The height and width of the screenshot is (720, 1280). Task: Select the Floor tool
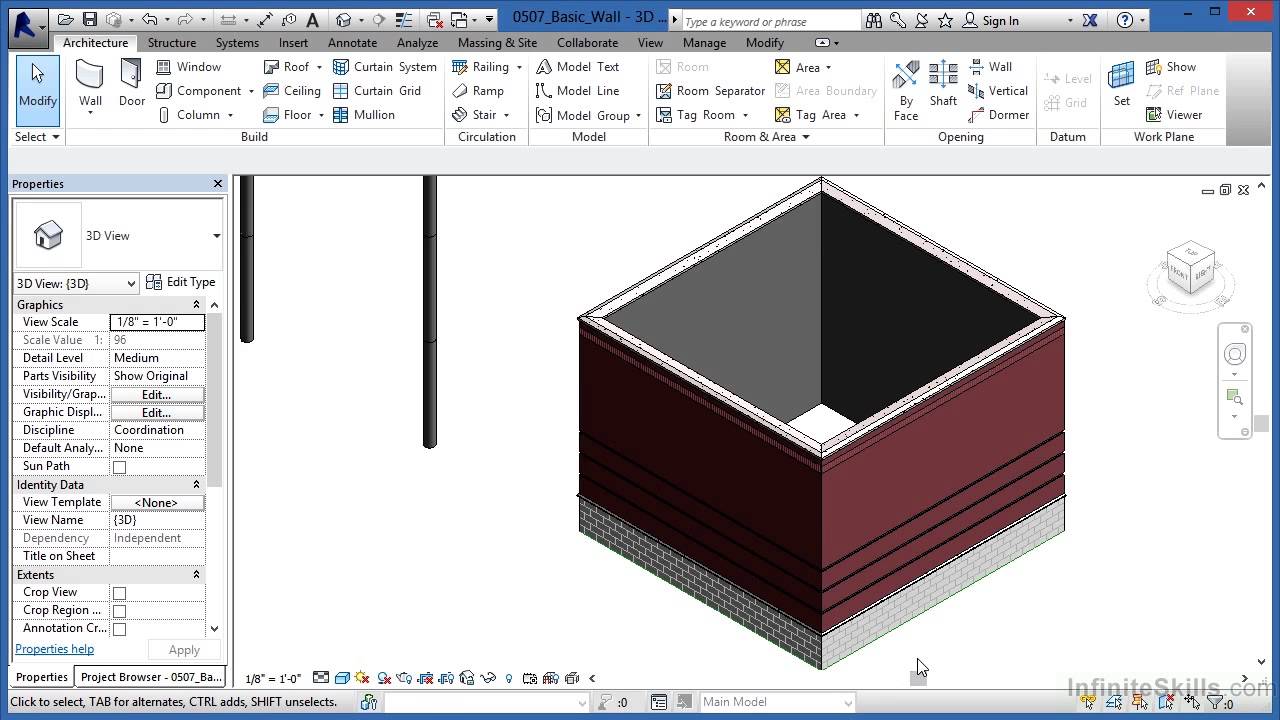[x=288, y=115]
